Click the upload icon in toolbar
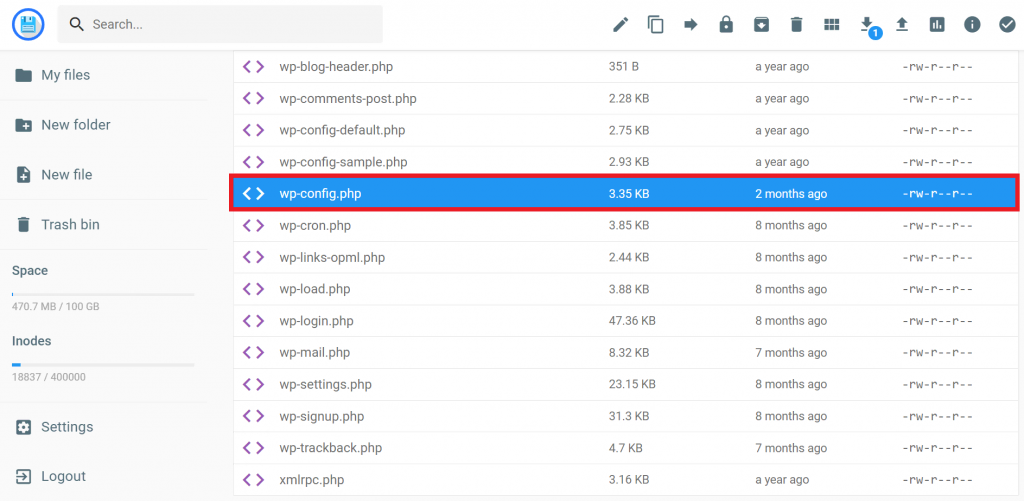 (x=902, y=25)
